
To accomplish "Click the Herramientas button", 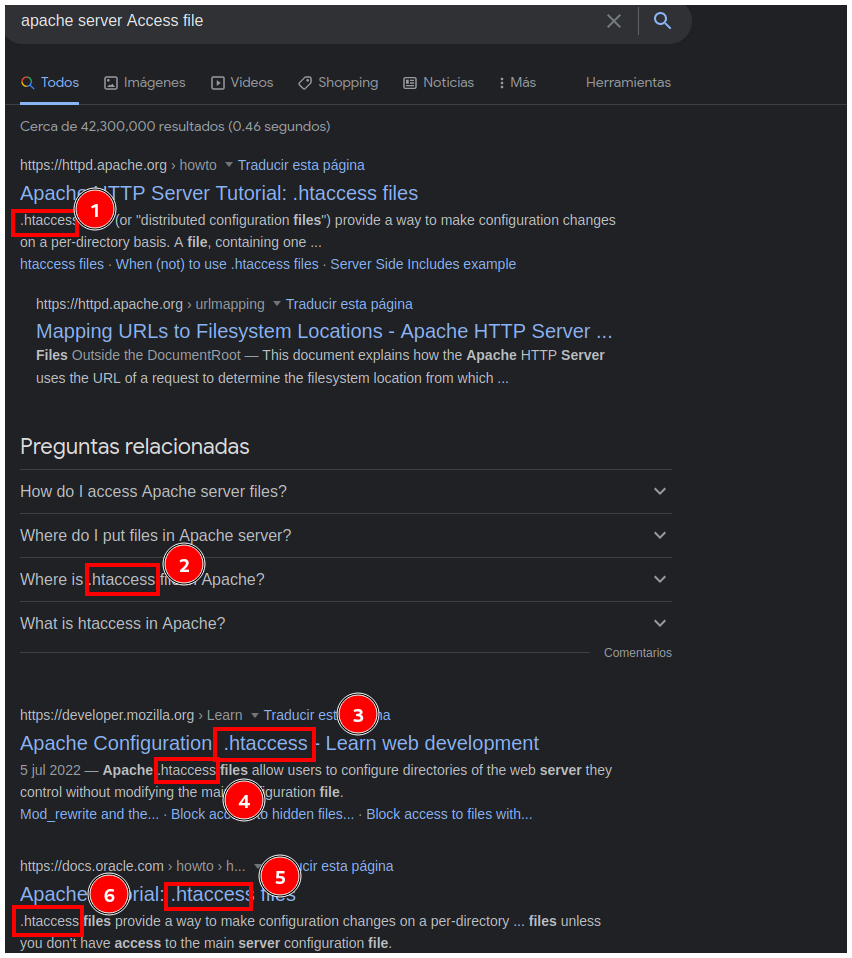I will coord(628,83).
